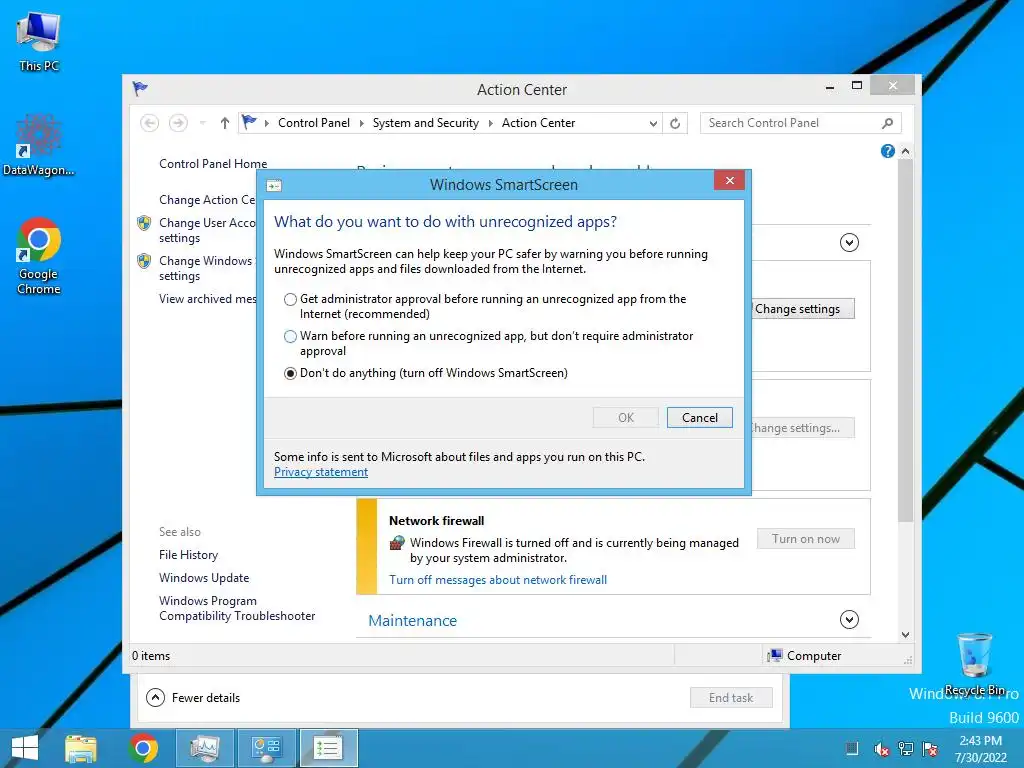Switch to Task Manager taskbar item
This screenshot has width=1024, height=768.
click(x=328, y=748)
